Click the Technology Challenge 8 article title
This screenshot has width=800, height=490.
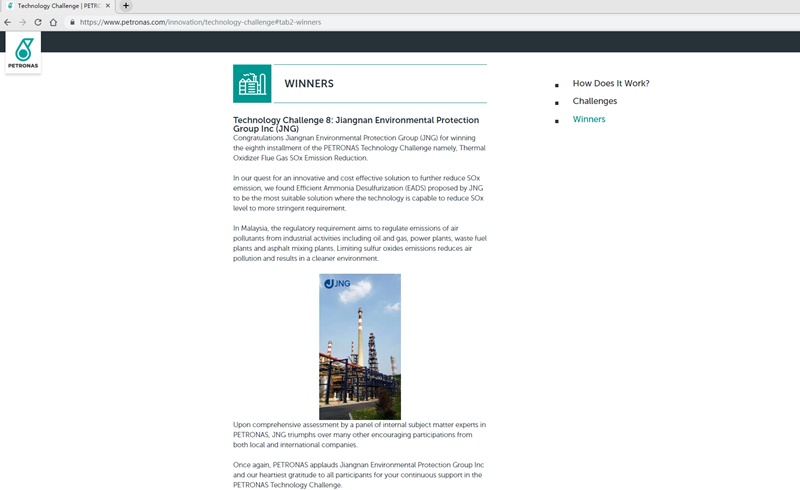point(355,124)
